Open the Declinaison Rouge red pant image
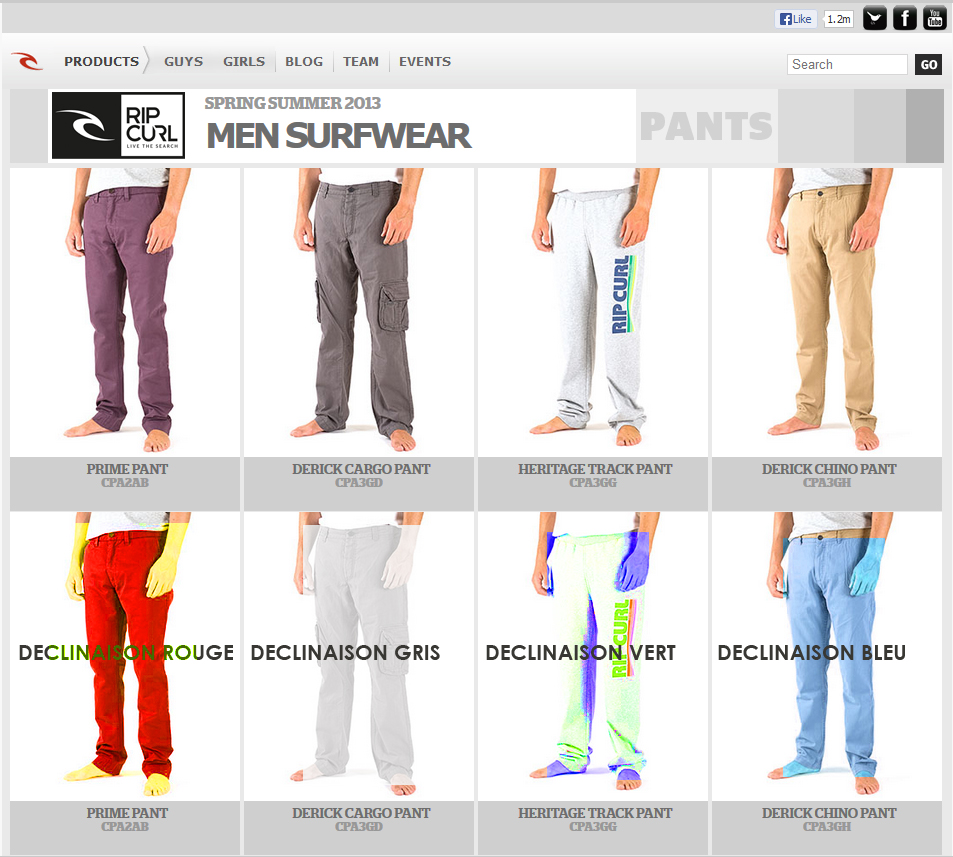This screenshot has height=857, width=953. point(125,656)
